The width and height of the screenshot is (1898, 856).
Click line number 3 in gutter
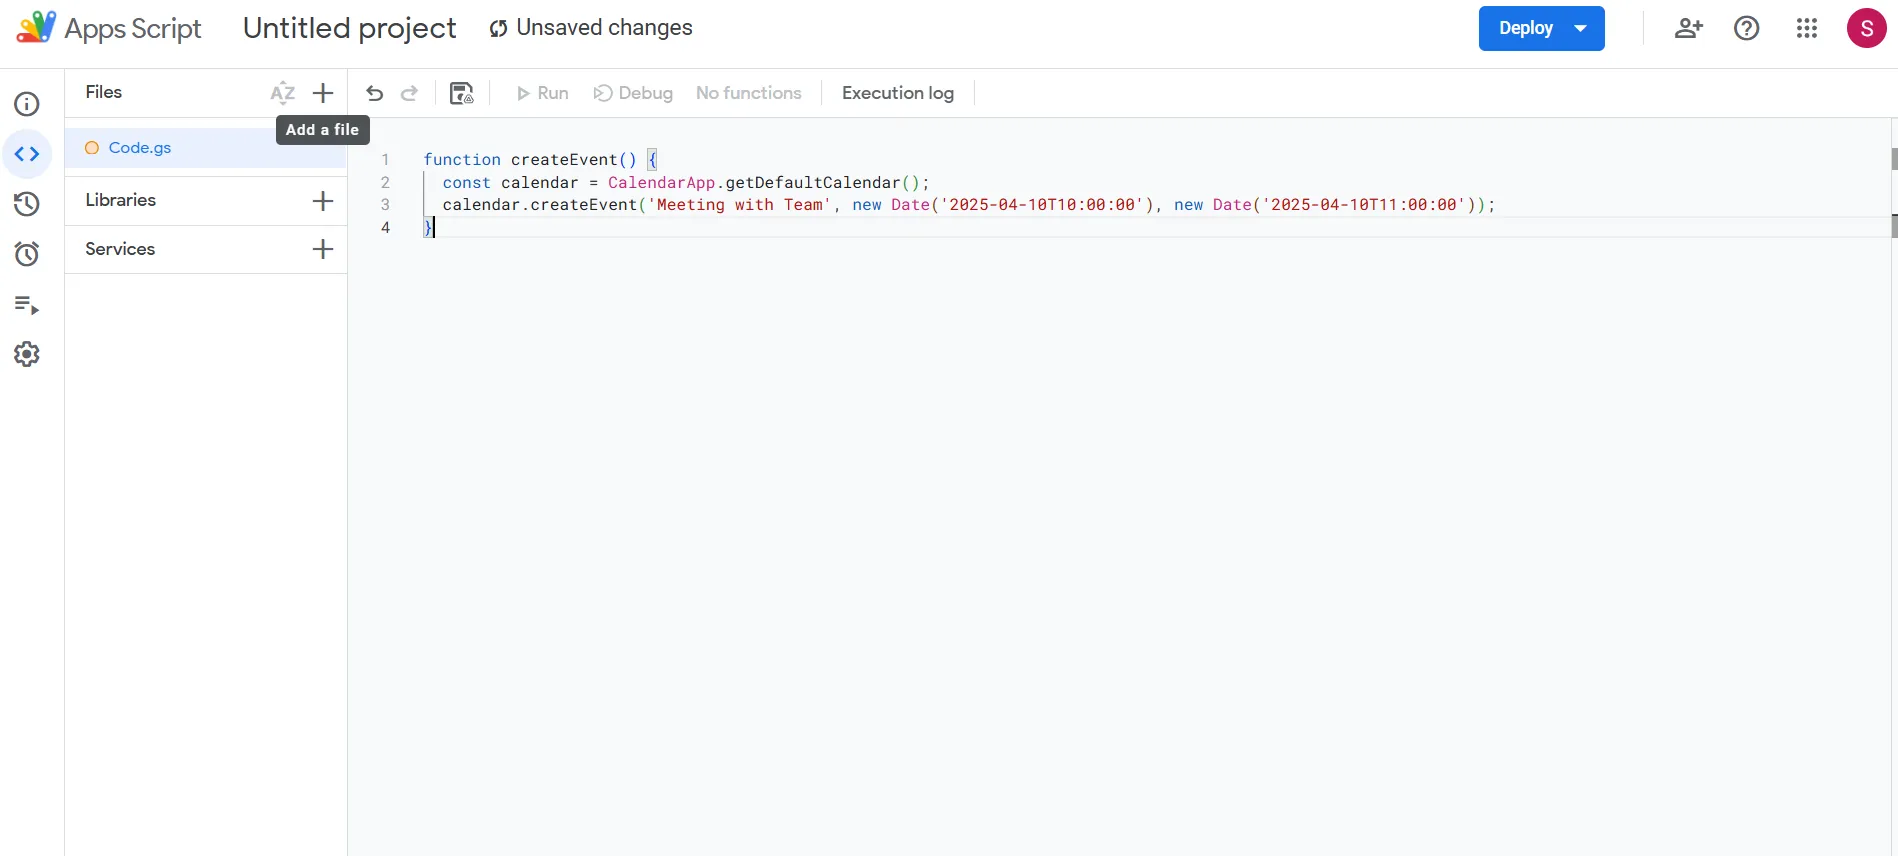[x=385, y=205]
